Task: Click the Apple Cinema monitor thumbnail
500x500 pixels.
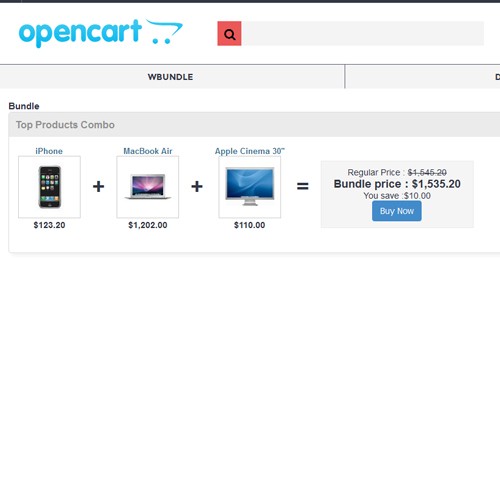Action: pyautogui.click(x=250, y=187)
